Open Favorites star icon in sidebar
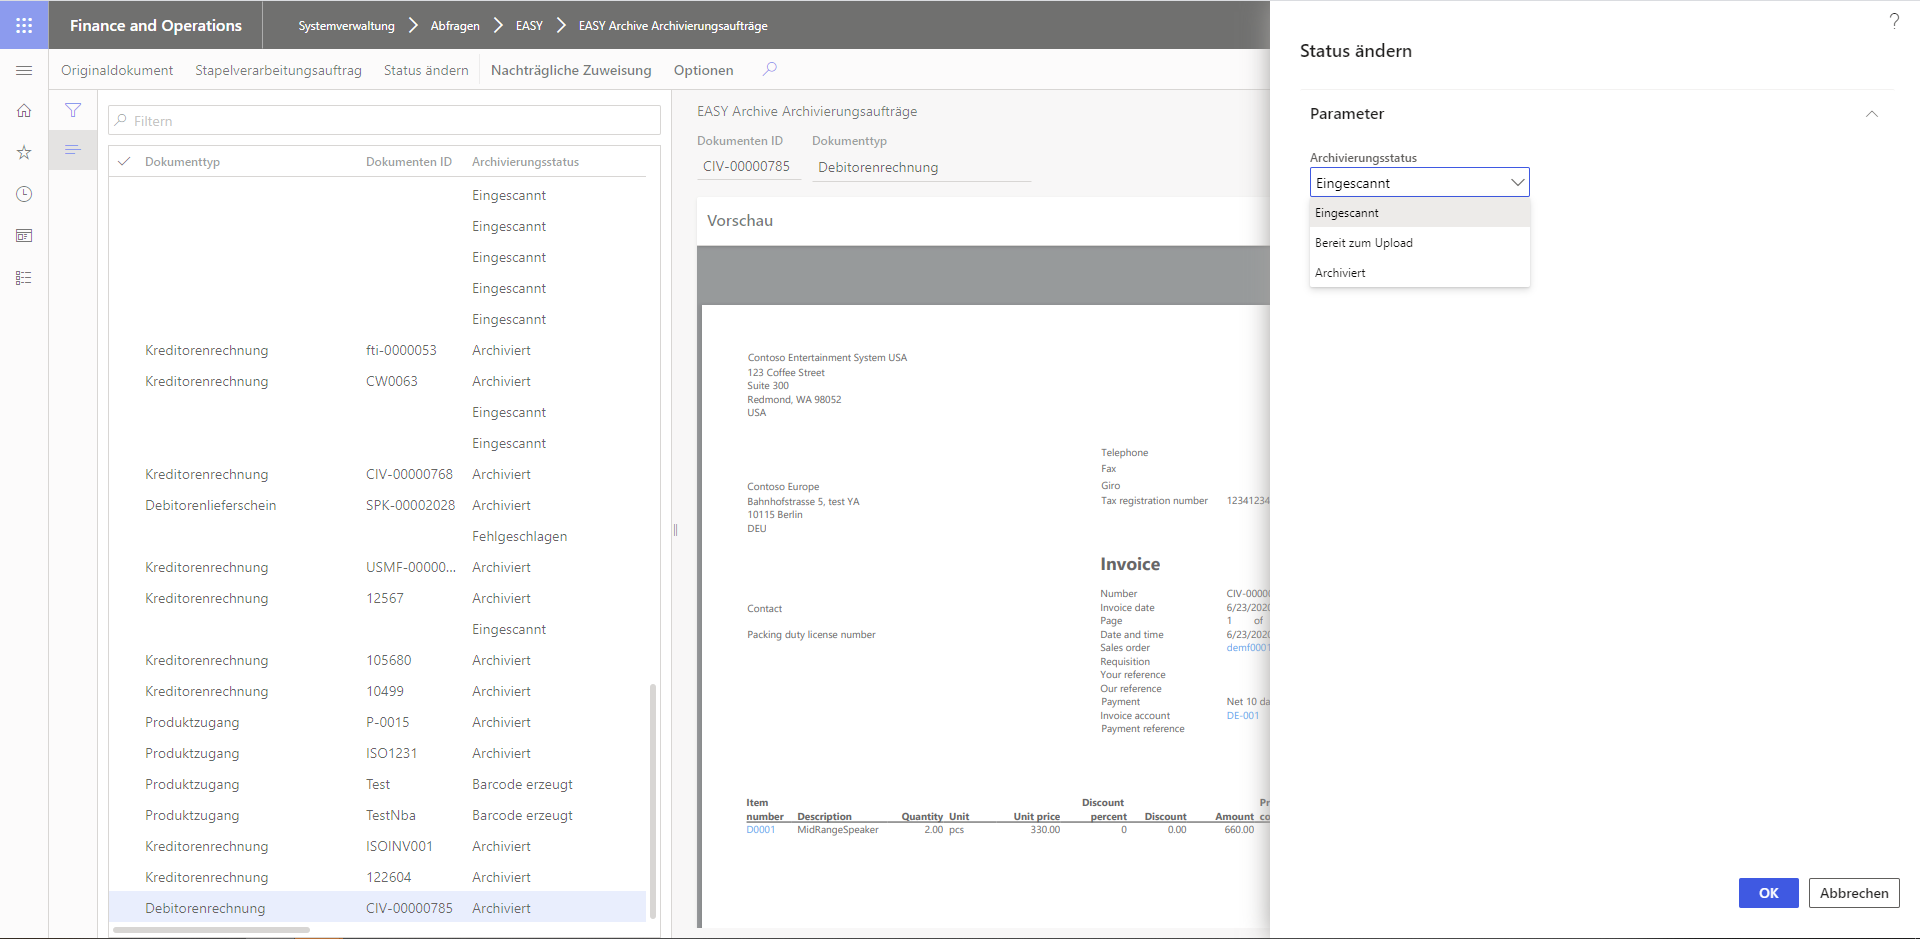The height and width of the screenshot is (939, 1920). (24, 152)
